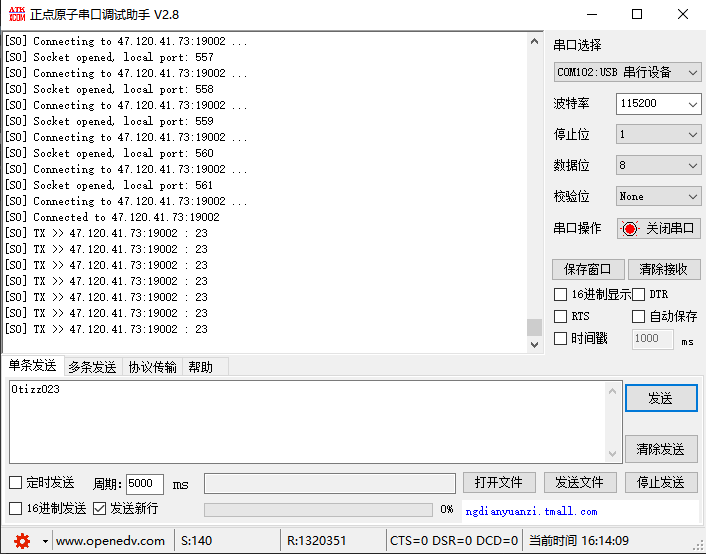Click the R:1320351 received counter
Screen dimensions: 706x554
pos(317,541)
